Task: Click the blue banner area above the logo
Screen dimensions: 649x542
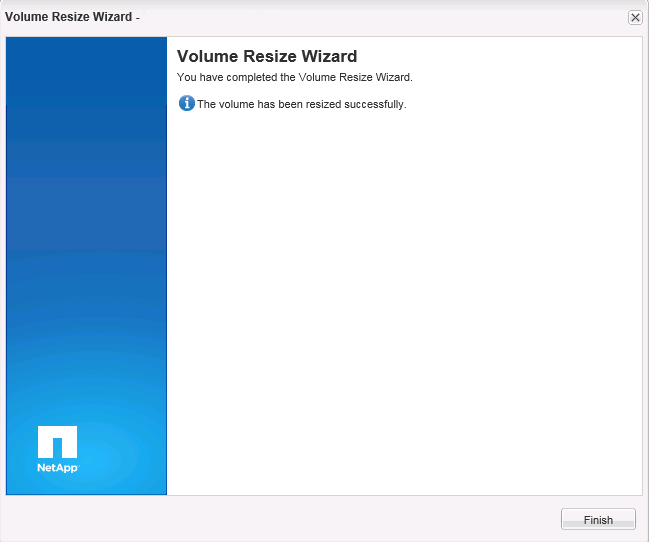Action: [x=86, y=380]
